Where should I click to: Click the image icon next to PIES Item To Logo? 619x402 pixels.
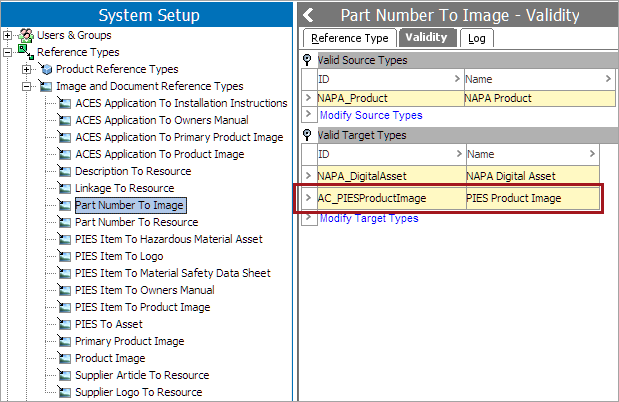pos(64,256)
